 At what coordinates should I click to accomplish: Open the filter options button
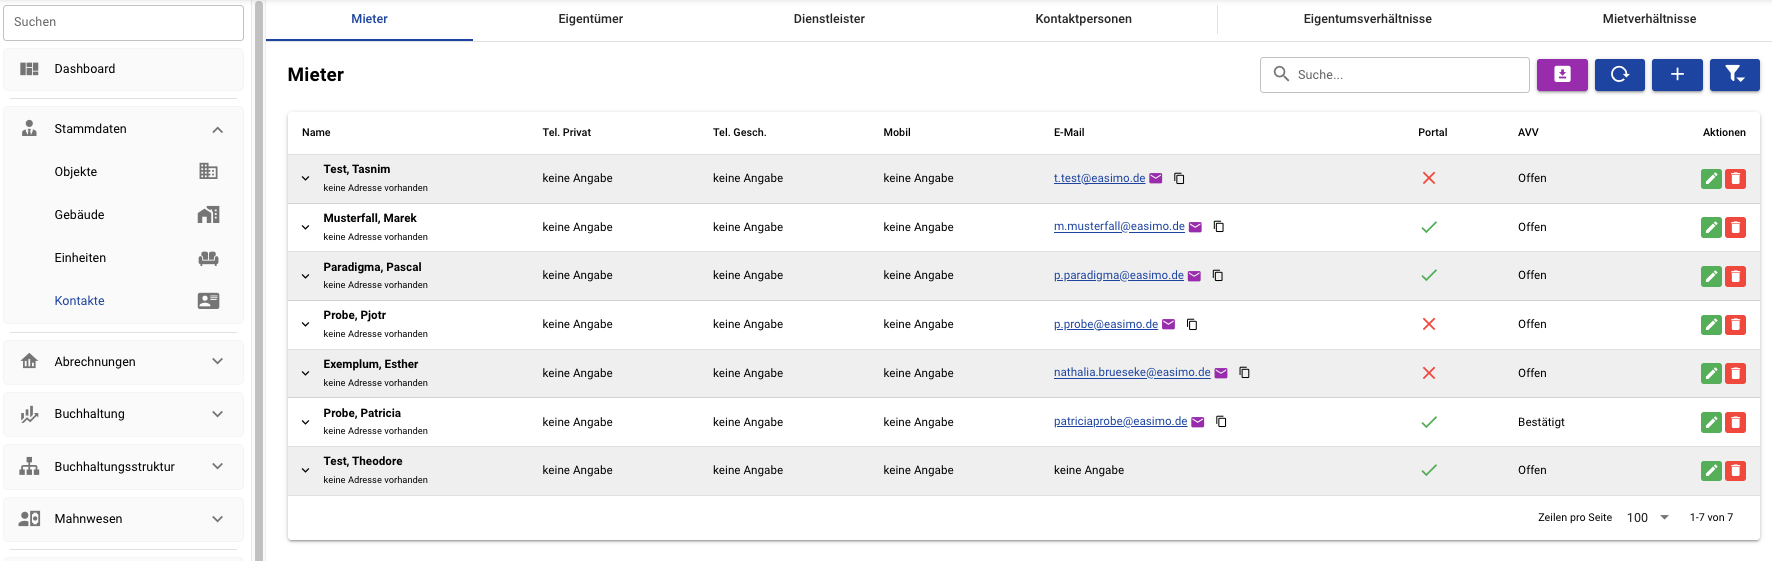point(1735,75)
